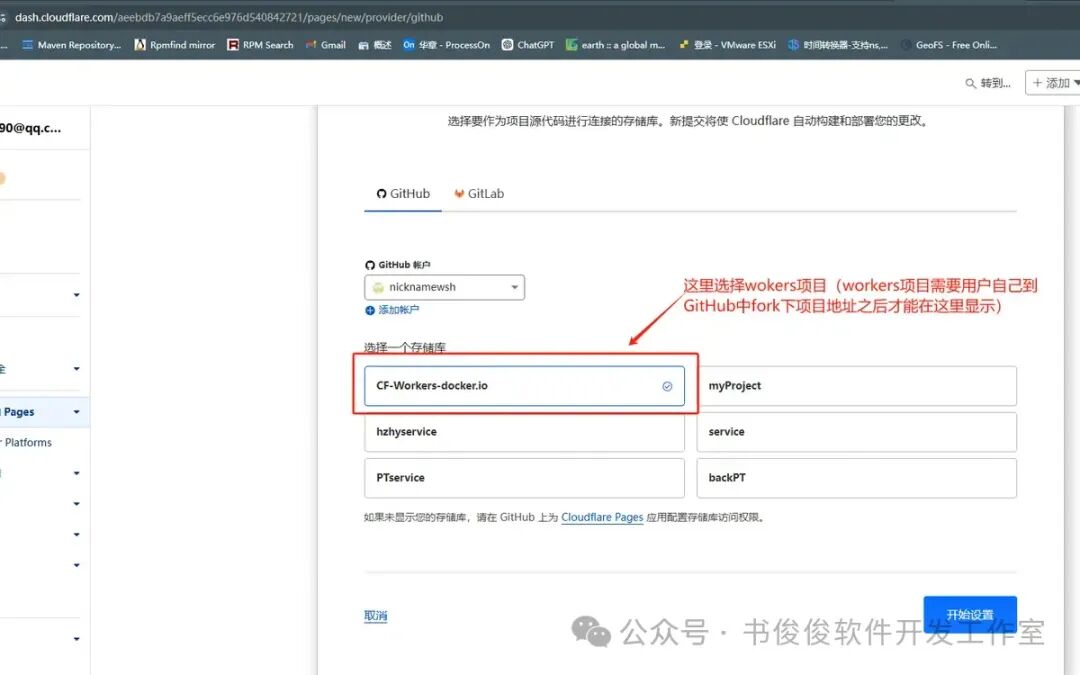The image size is (1080, 675).
Task: Click the search magnifier 转到 icon
Action: tap(970, 83)
